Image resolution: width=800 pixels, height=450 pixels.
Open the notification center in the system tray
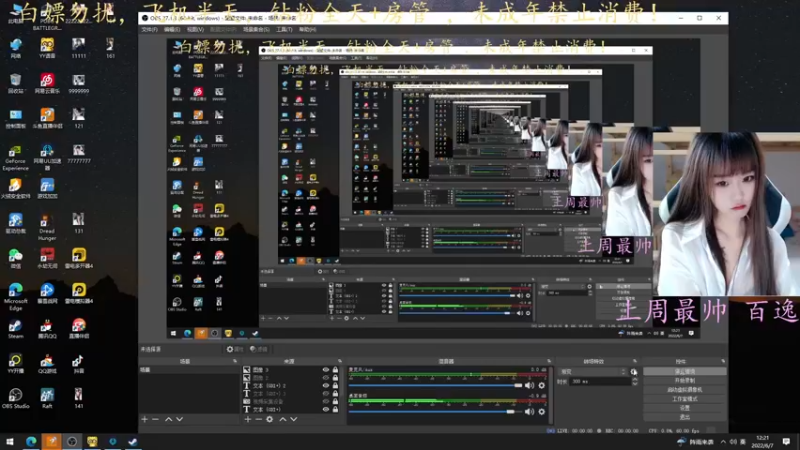coord(786,442)
